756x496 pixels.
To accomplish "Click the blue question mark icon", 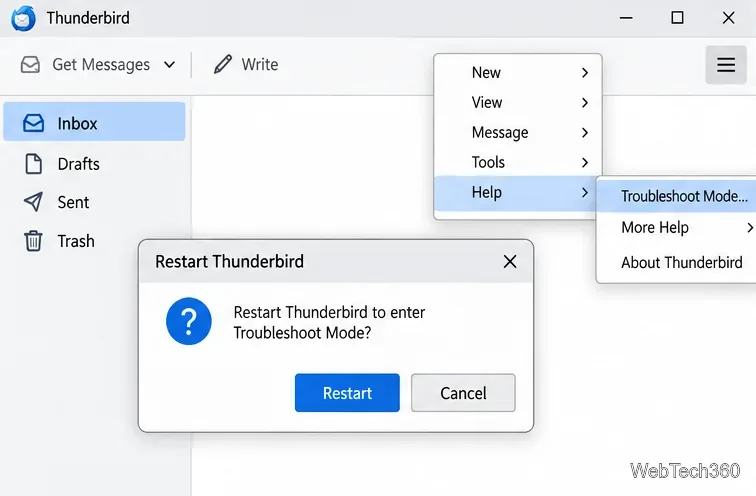I will pos(189,321).
